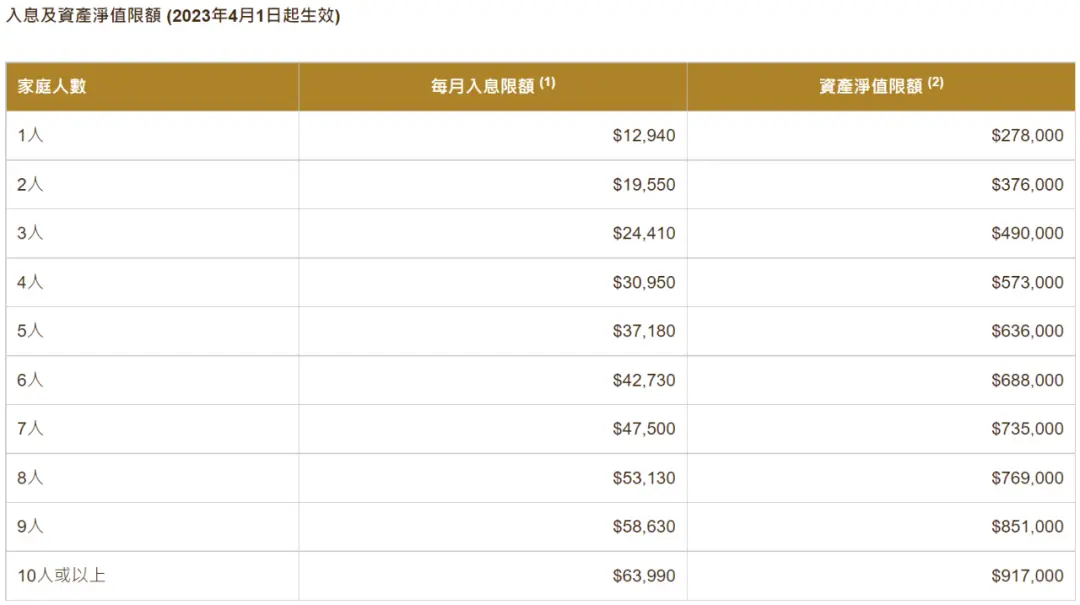Click the $636,000 asset limit cell
1080x605 pixels.
[x=1027, y=332]
